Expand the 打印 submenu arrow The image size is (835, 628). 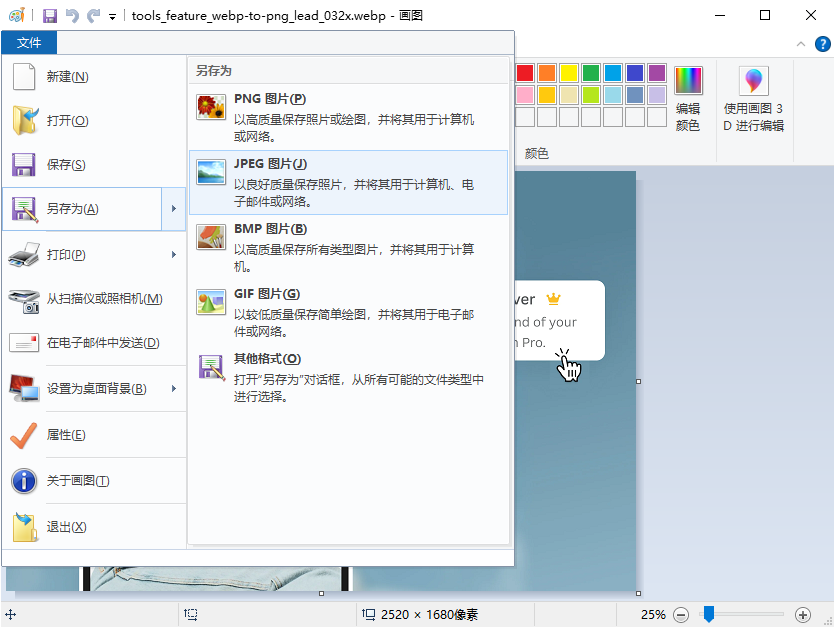tap(174, 255)
